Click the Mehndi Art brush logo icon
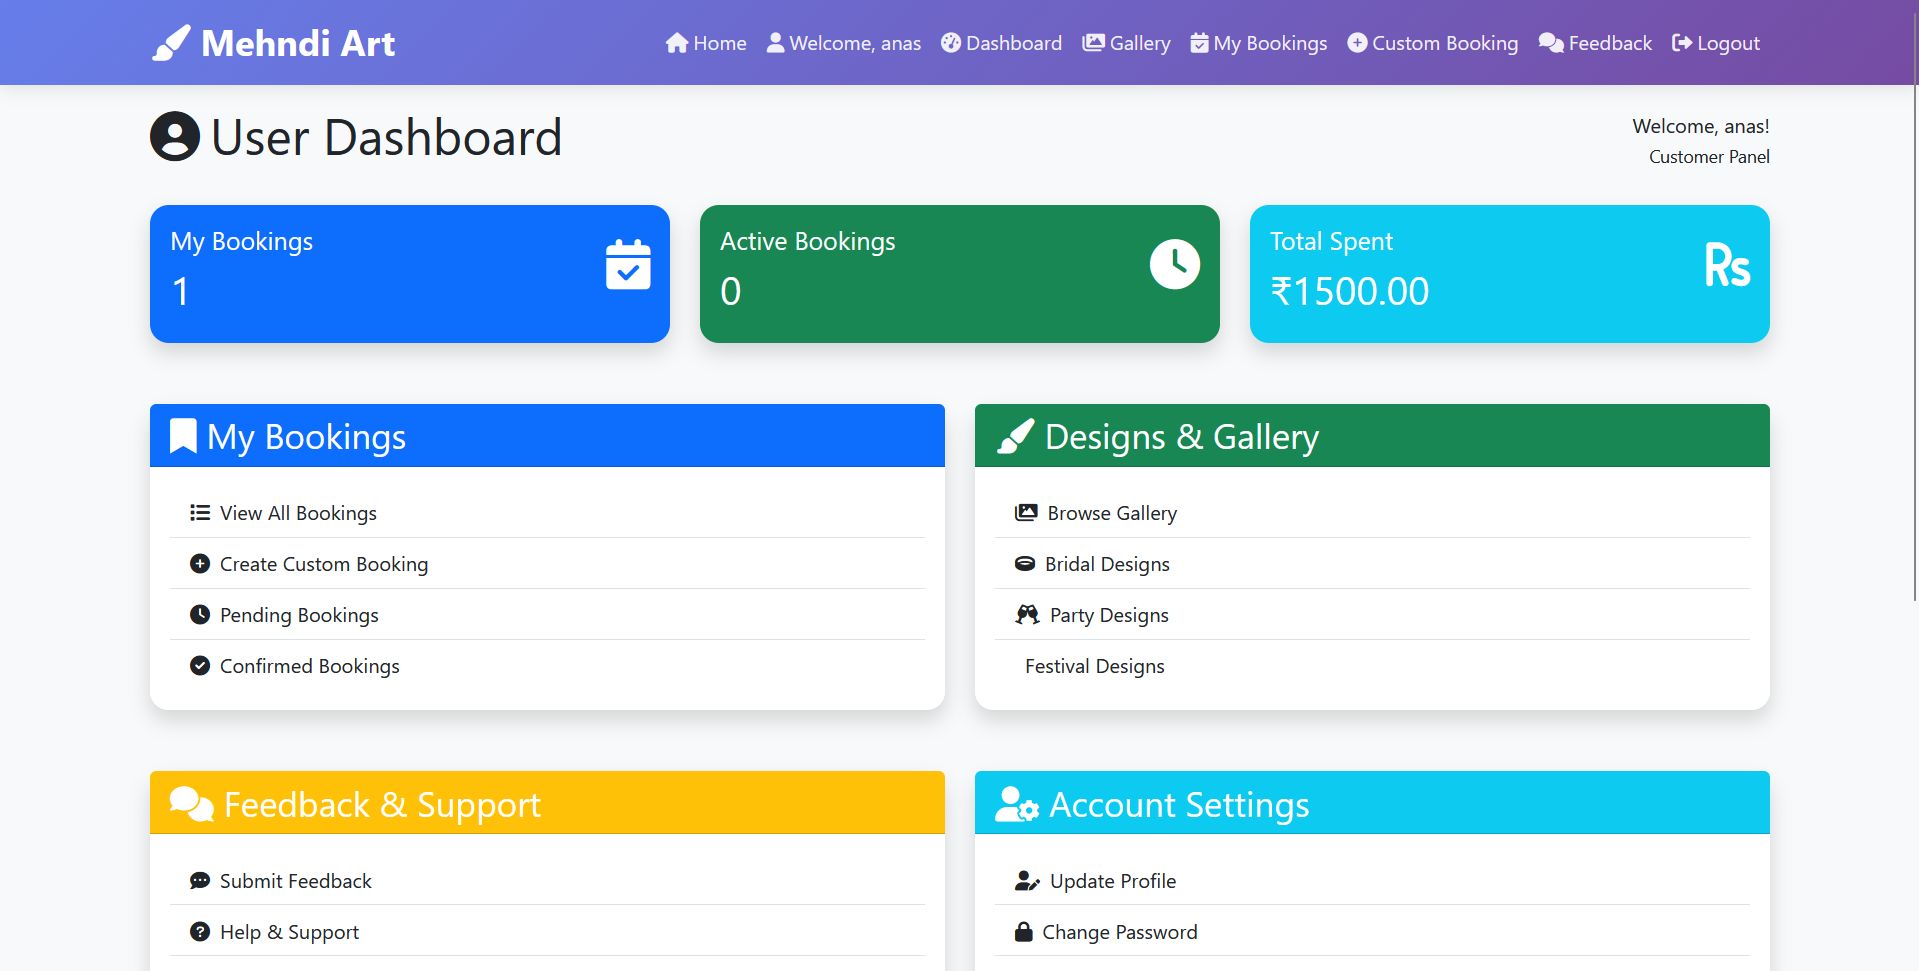 click(x=170, y=42)
